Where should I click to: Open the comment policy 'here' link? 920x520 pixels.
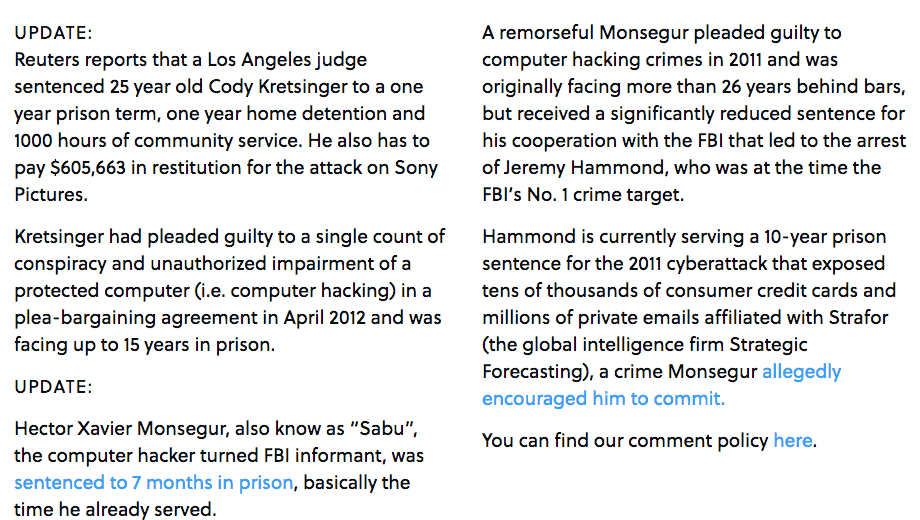click(x=793, y=440)
